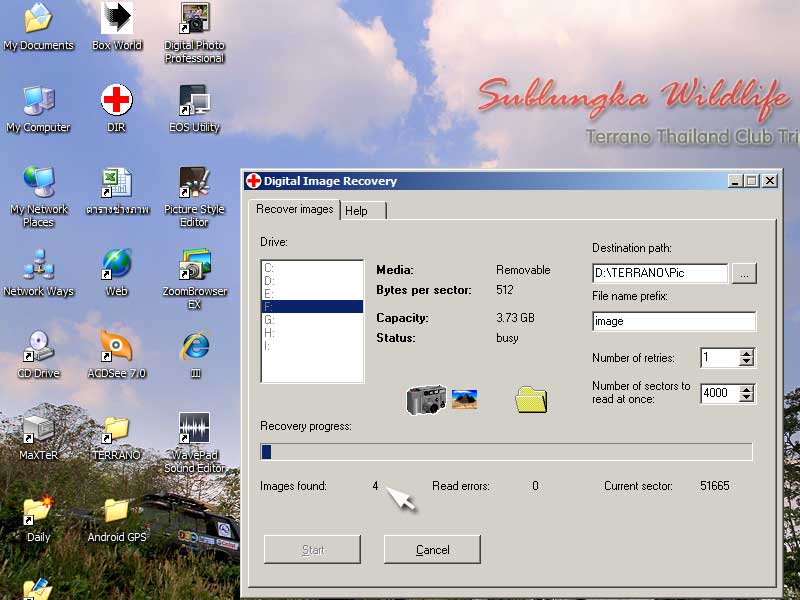The height and width of the screenshot is (600, 800).
Task: Open the yellow destination folder icon
Action: (531, 400)
